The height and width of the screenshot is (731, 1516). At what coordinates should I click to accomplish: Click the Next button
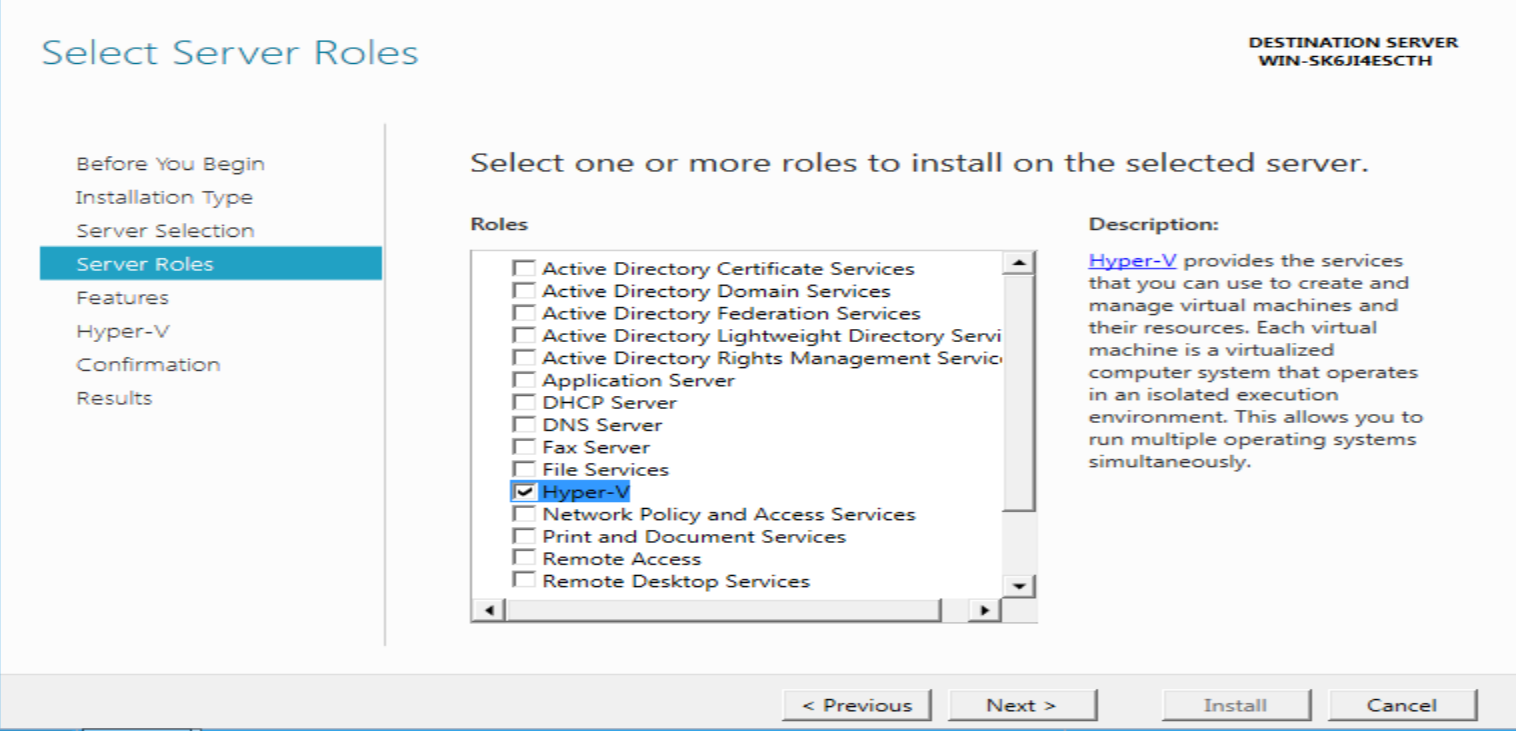coord(1021,705)
